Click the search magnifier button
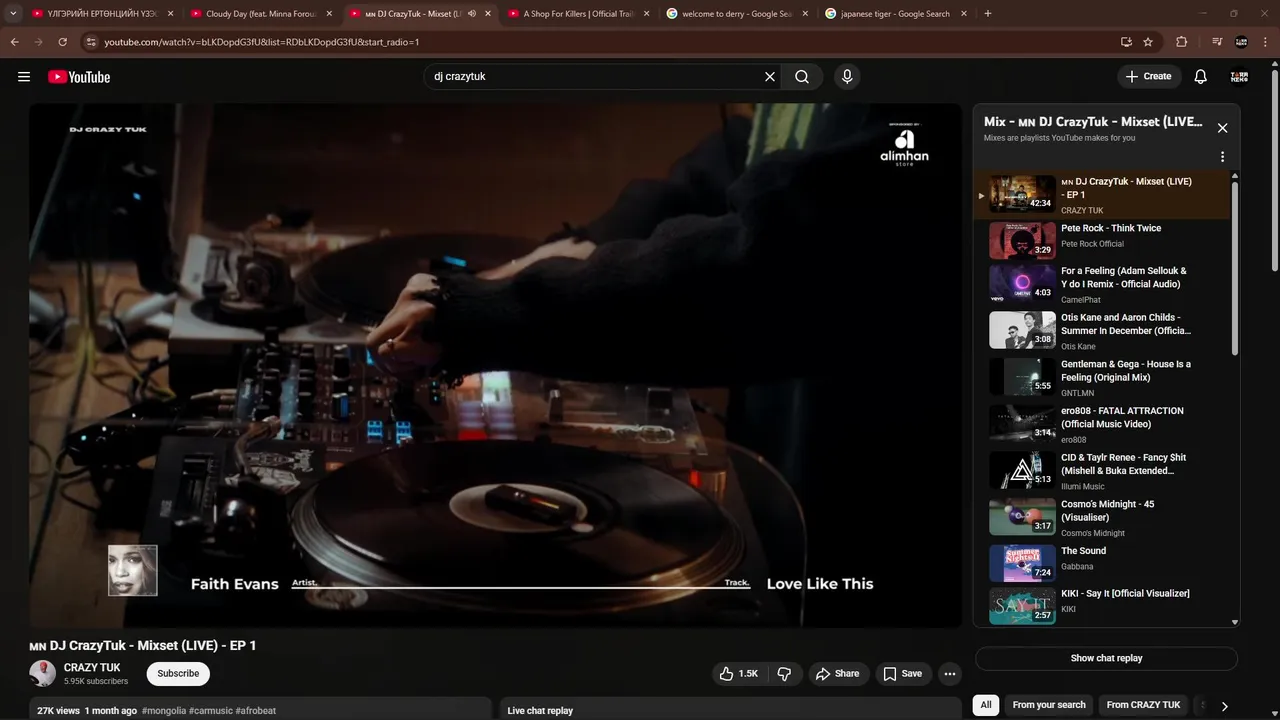 [x=802, y=77]
